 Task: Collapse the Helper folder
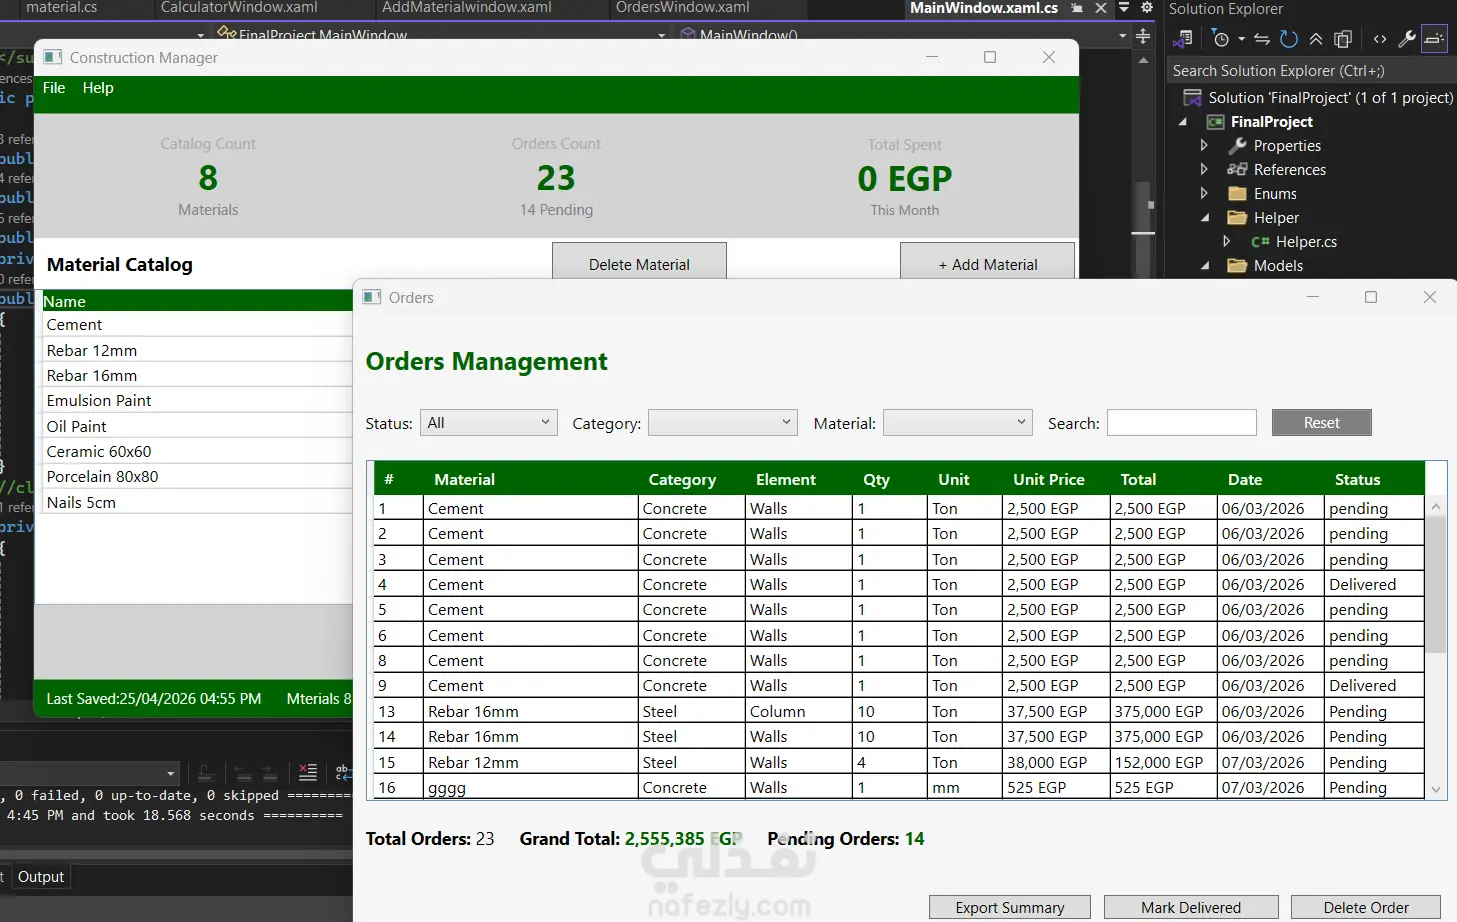tap(1205, 218)
